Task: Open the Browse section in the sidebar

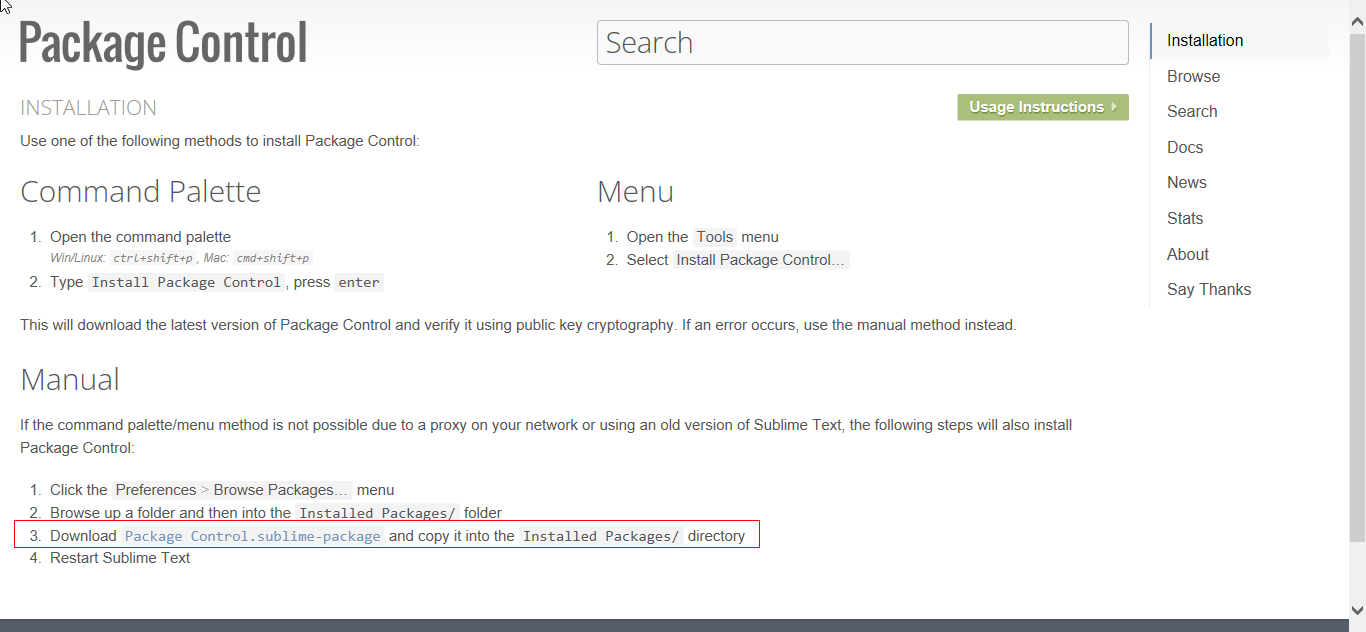Action: tap(1193, 76)
